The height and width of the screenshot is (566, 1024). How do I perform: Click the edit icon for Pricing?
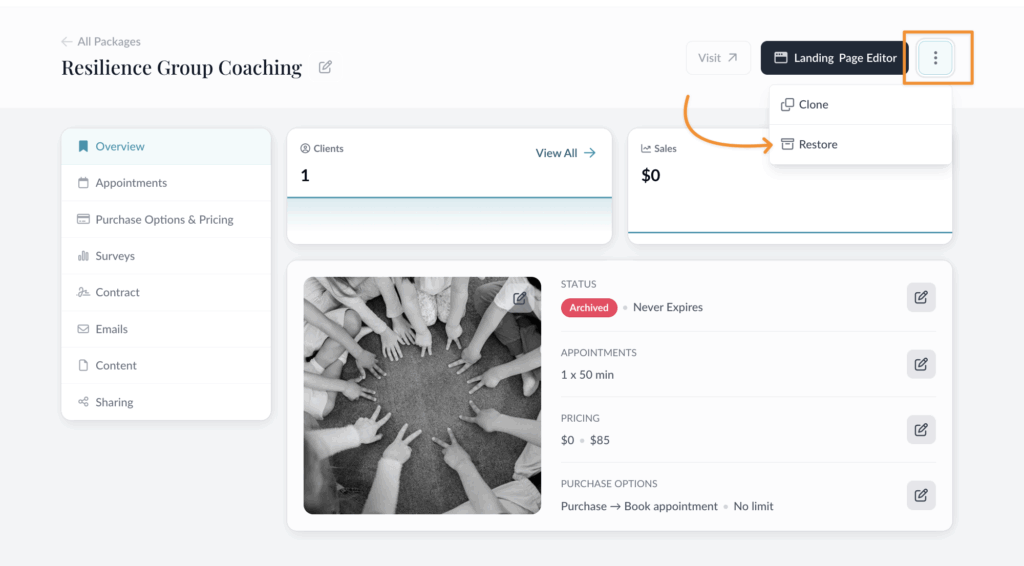click(921, 430)
